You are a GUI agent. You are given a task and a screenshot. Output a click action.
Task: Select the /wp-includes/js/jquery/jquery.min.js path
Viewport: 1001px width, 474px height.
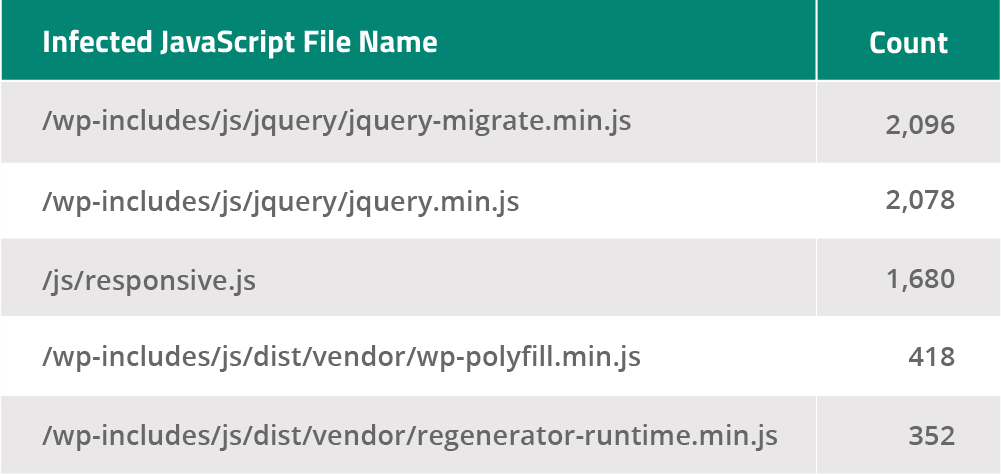280,201
